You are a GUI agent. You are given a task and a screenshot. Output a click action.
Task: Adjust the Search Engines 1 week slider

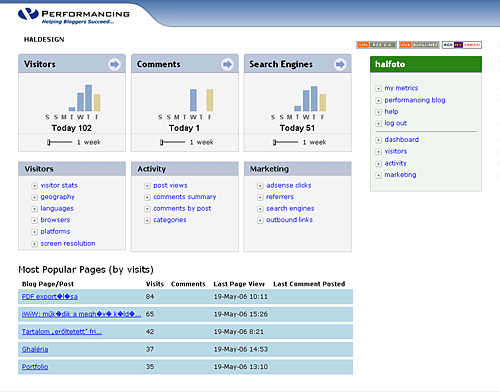[285, 142]
